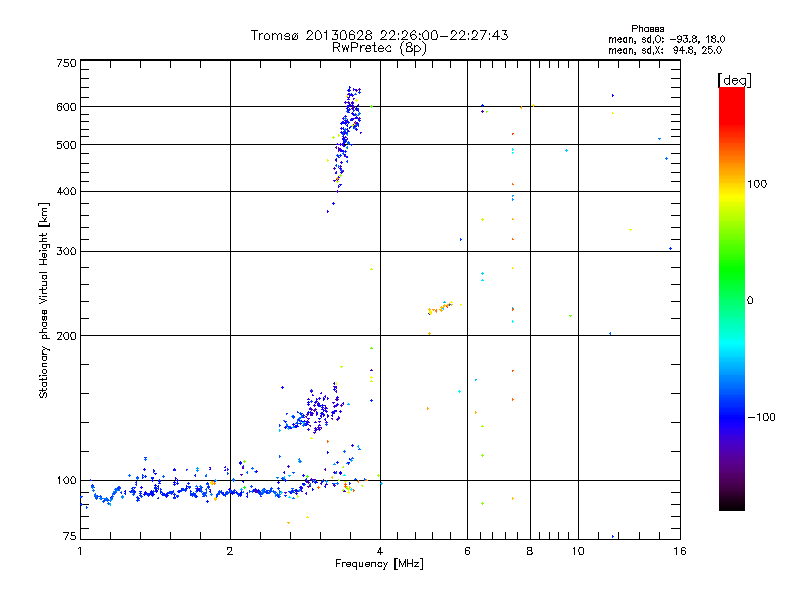Click the x-axis tick label '1'

tap(80, 551)
